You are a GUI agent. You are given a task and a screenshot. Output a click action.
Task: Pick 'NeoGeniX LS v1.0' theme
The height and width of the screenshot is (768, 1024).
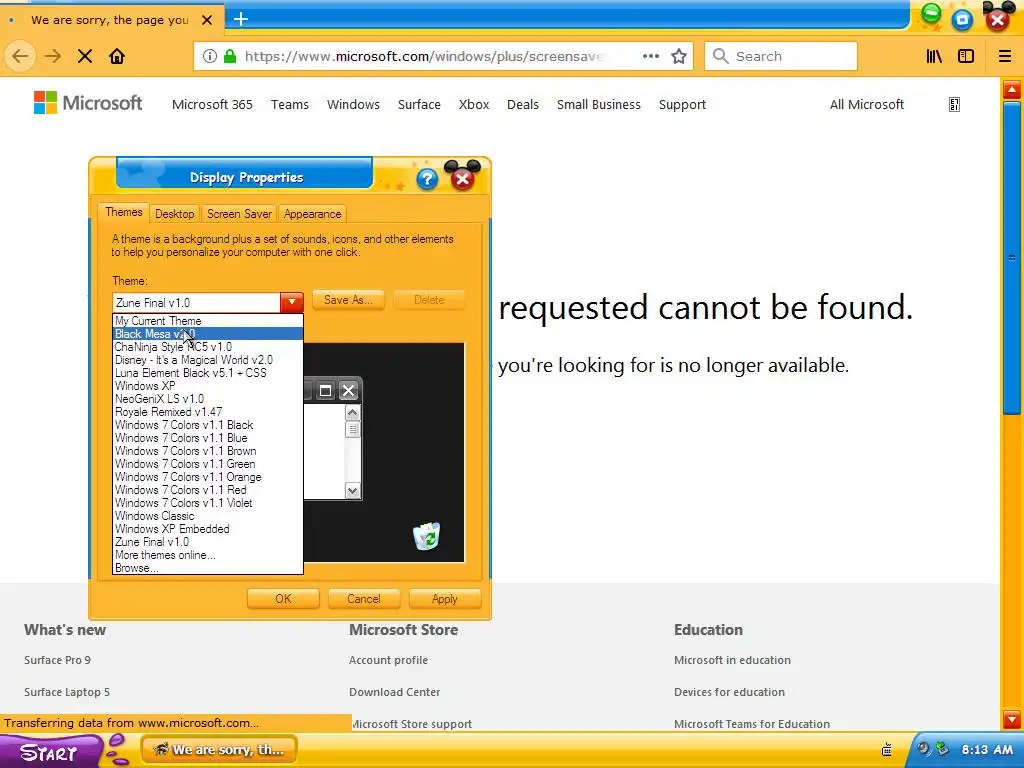(208, 399)
